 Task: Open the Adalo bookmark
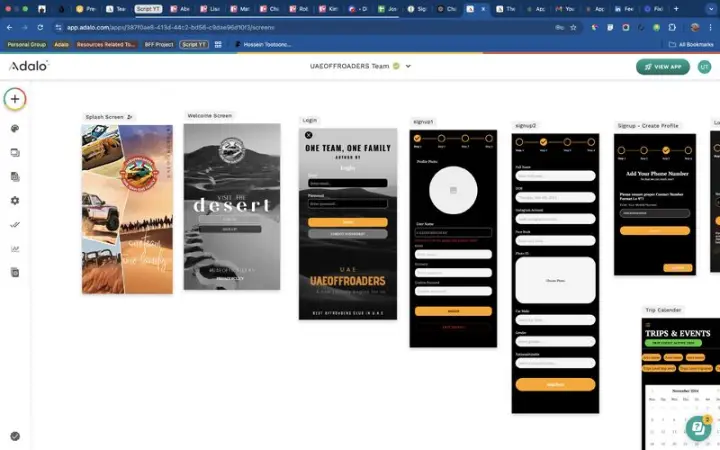tap(61, 45)
